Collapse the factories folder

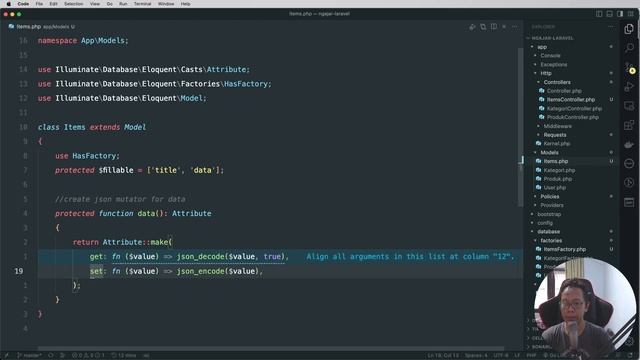pyautogui.click(x=551, y=241)
